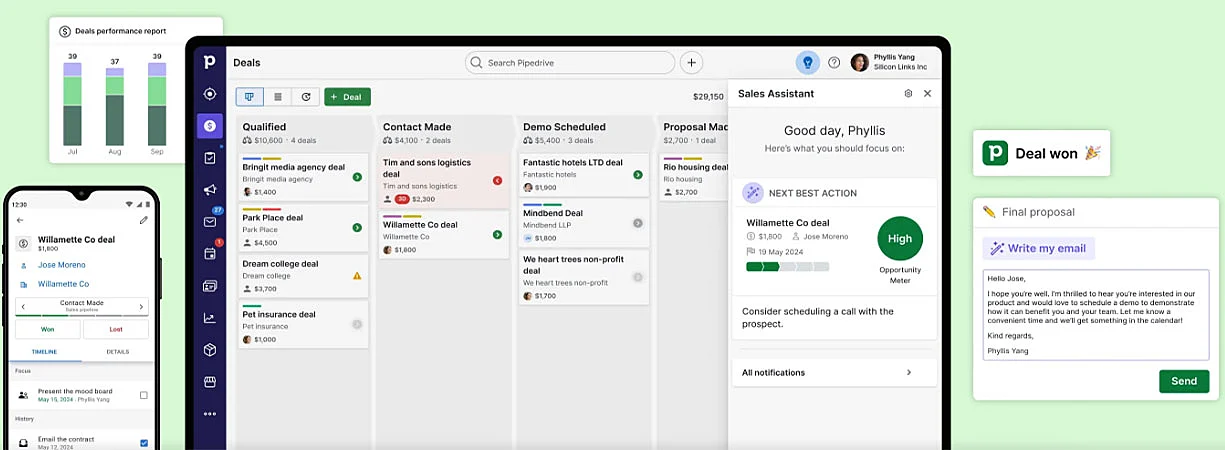
Task: Open the Products box icon in sidebar
Action: coord(210,350)
